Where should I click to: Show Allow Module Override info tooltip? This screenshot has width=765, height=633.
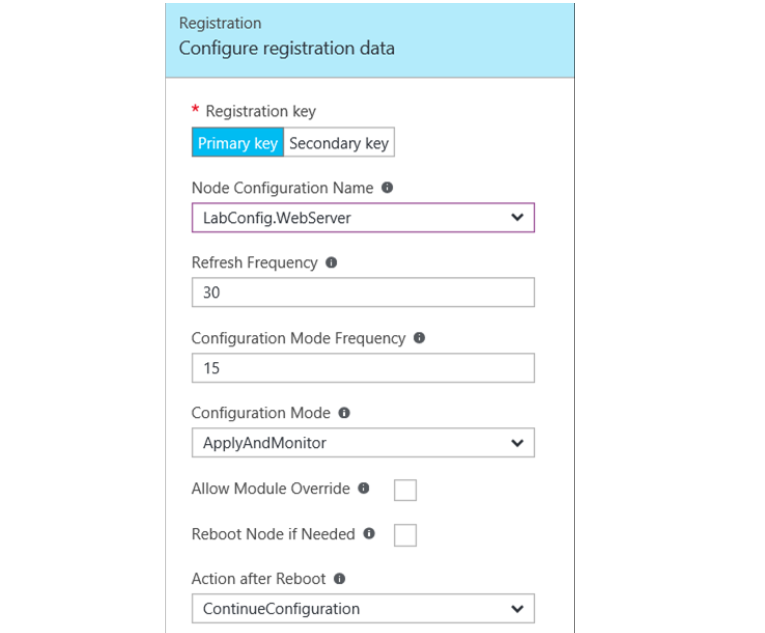pyautogui.click(x=363, y=489)
